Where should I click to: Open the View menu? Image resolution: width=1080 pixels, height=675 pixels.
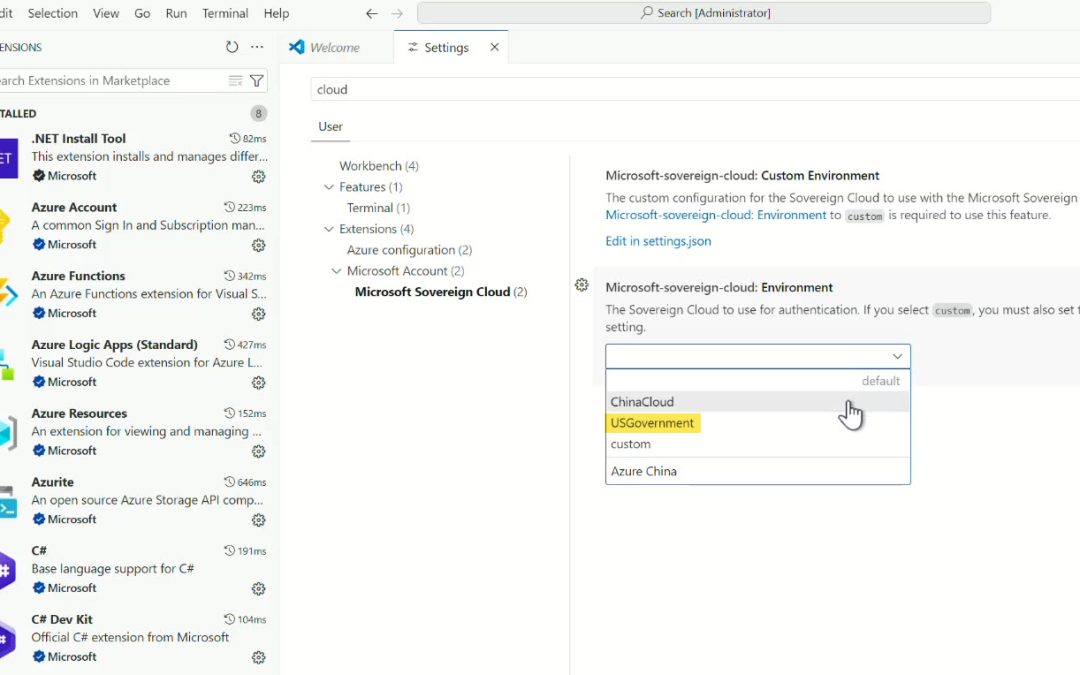(x=105, y=13)
